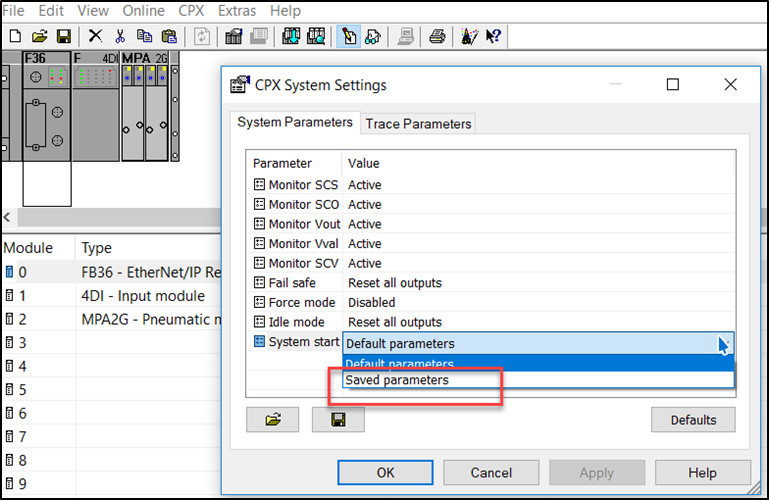Load parameters with the dialog folder icon
The width and height of the screenshot is (769, 500).
point(273,420)
